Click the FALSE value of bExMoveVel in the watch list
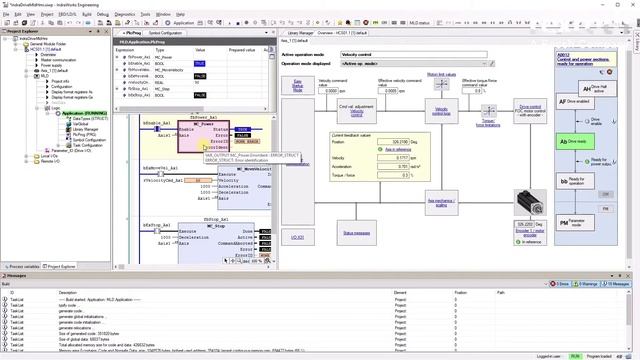 click(200, 76)
